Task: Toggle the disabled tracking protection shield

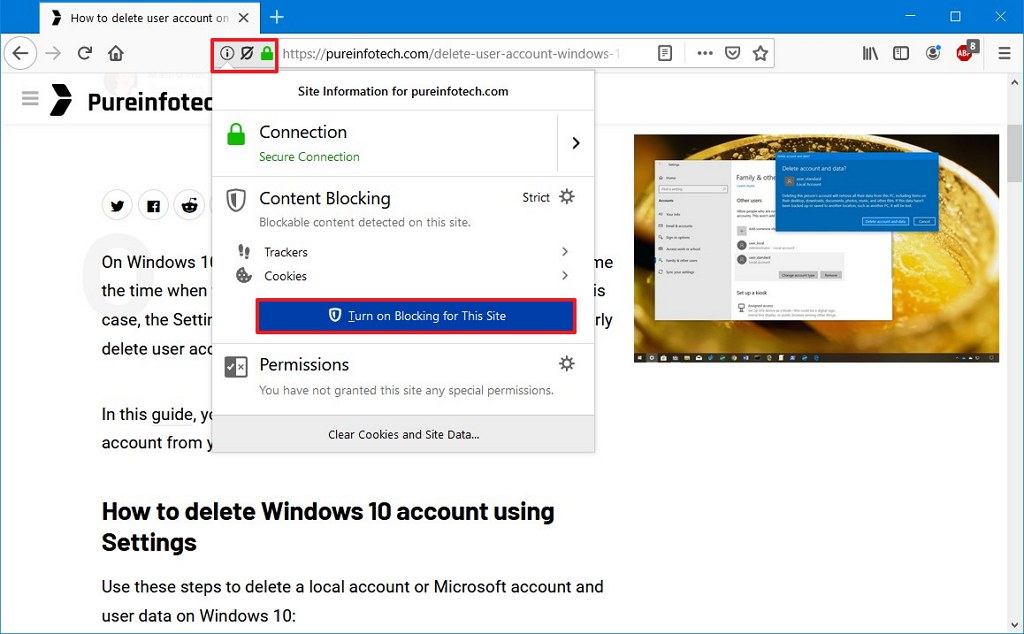Action: [x=245, y=53]
